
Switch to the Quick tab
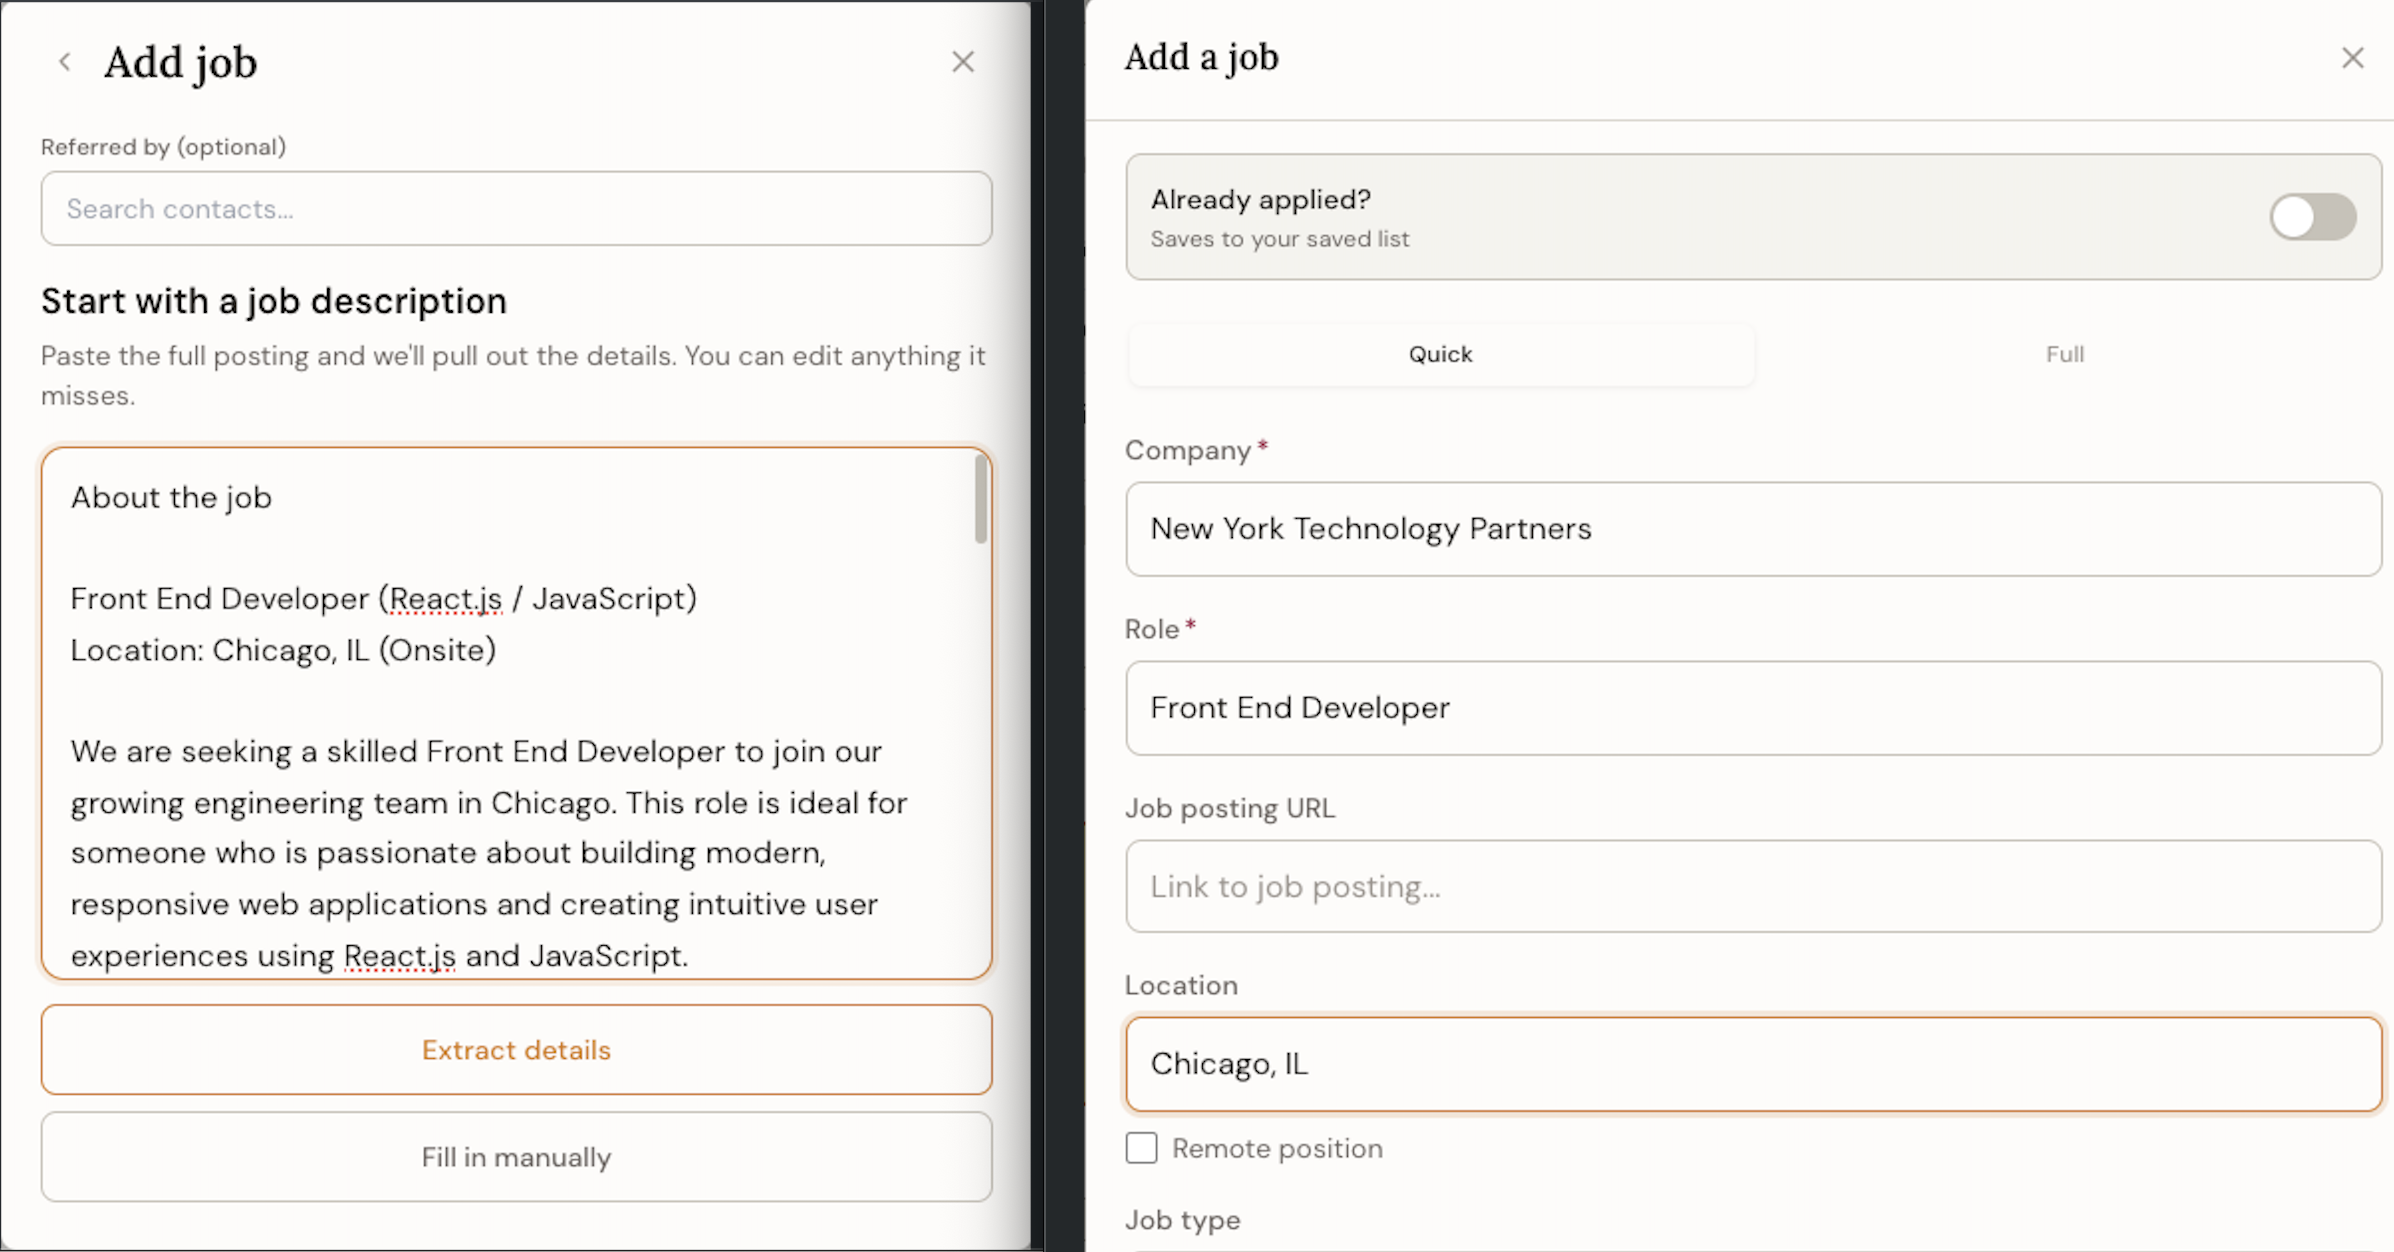point(1440,354)
